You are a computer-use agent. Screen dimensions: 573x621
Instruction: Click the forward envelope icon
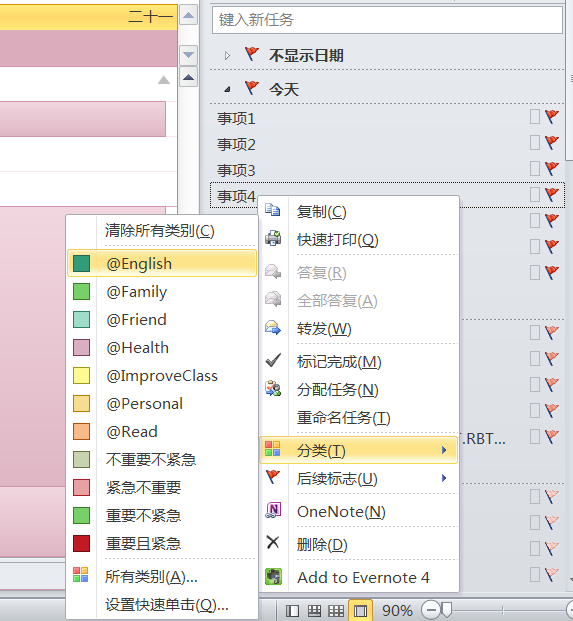273,328
